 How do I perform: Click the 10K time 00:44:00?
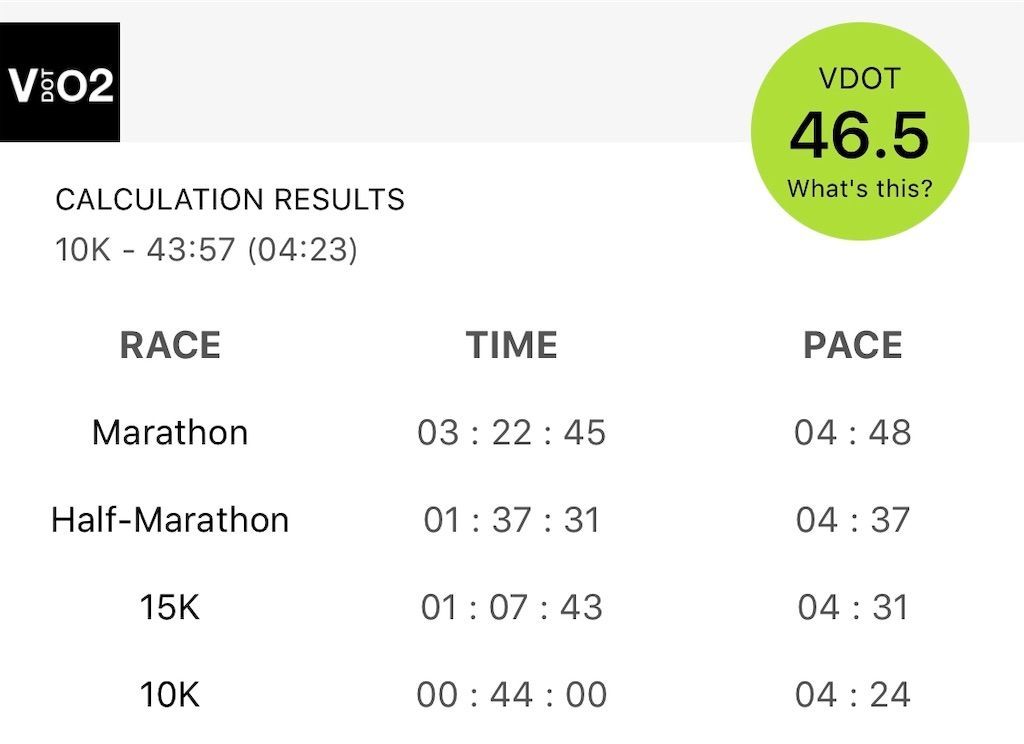click(511, 694)
